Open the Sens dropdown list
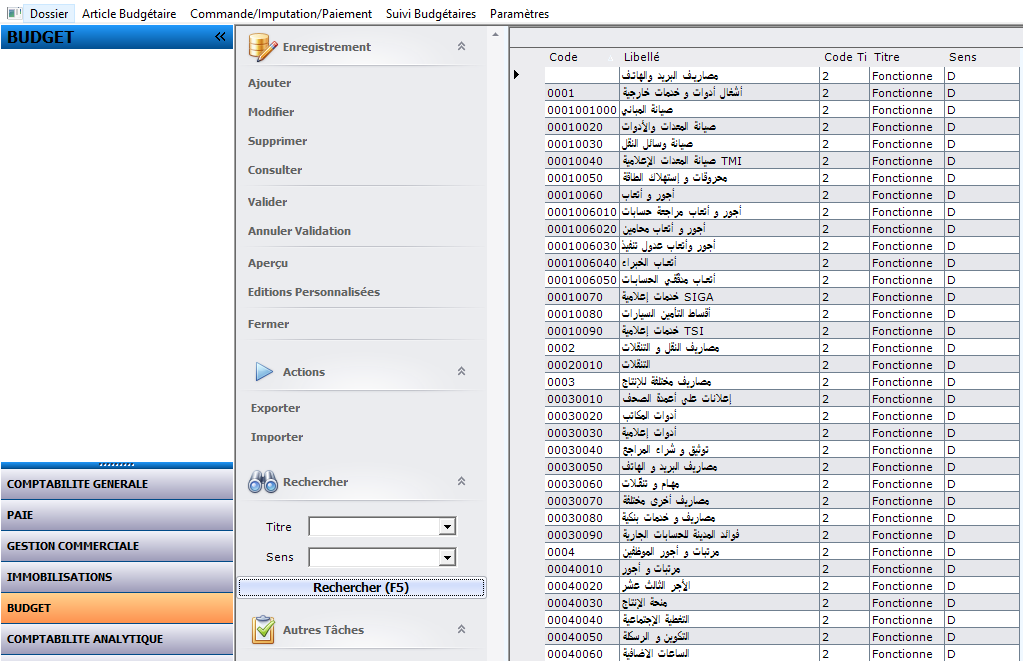1023x661 pixels. tap(447, 558)
